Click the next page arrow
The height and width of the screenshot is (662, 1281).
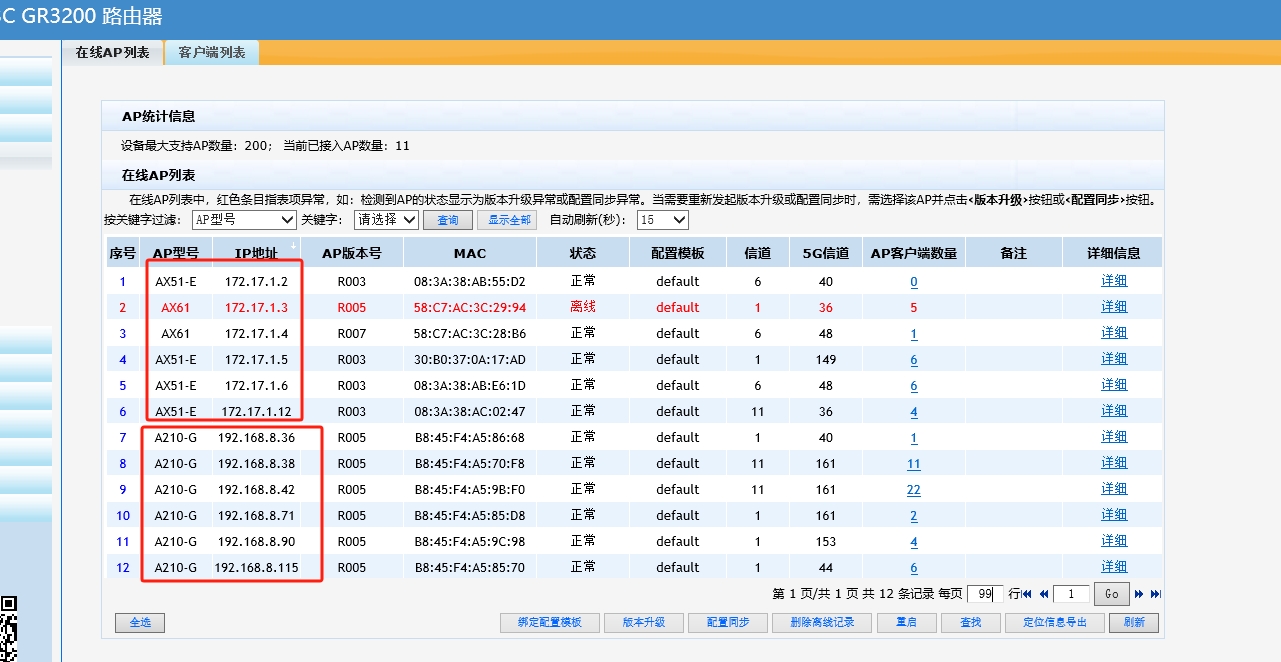click(1139, 594)
